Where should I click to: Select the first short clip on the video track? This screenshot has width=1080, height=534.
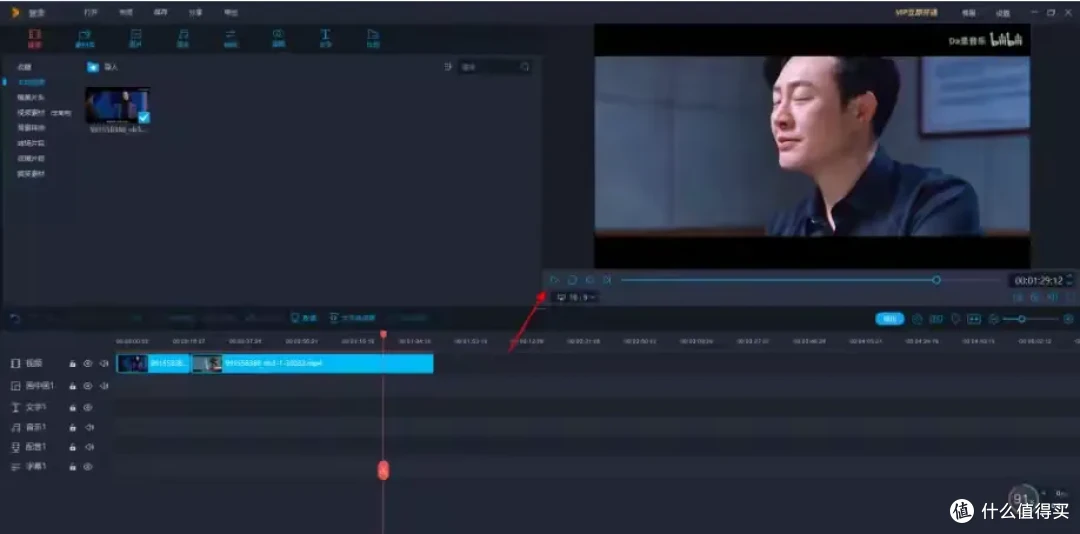pyautogui.click(x=153, y=363)
